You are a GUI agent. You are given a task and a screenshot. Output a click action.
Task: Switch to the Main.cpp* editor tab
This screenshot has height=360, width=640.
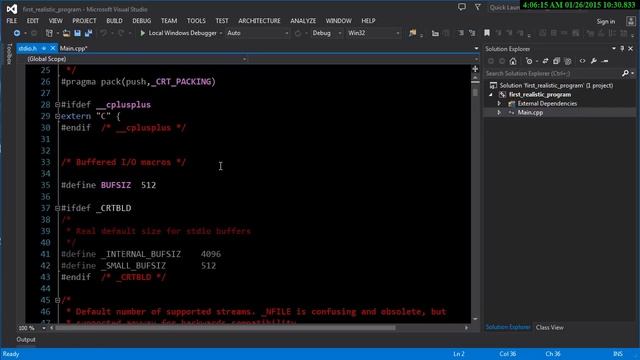73,48
